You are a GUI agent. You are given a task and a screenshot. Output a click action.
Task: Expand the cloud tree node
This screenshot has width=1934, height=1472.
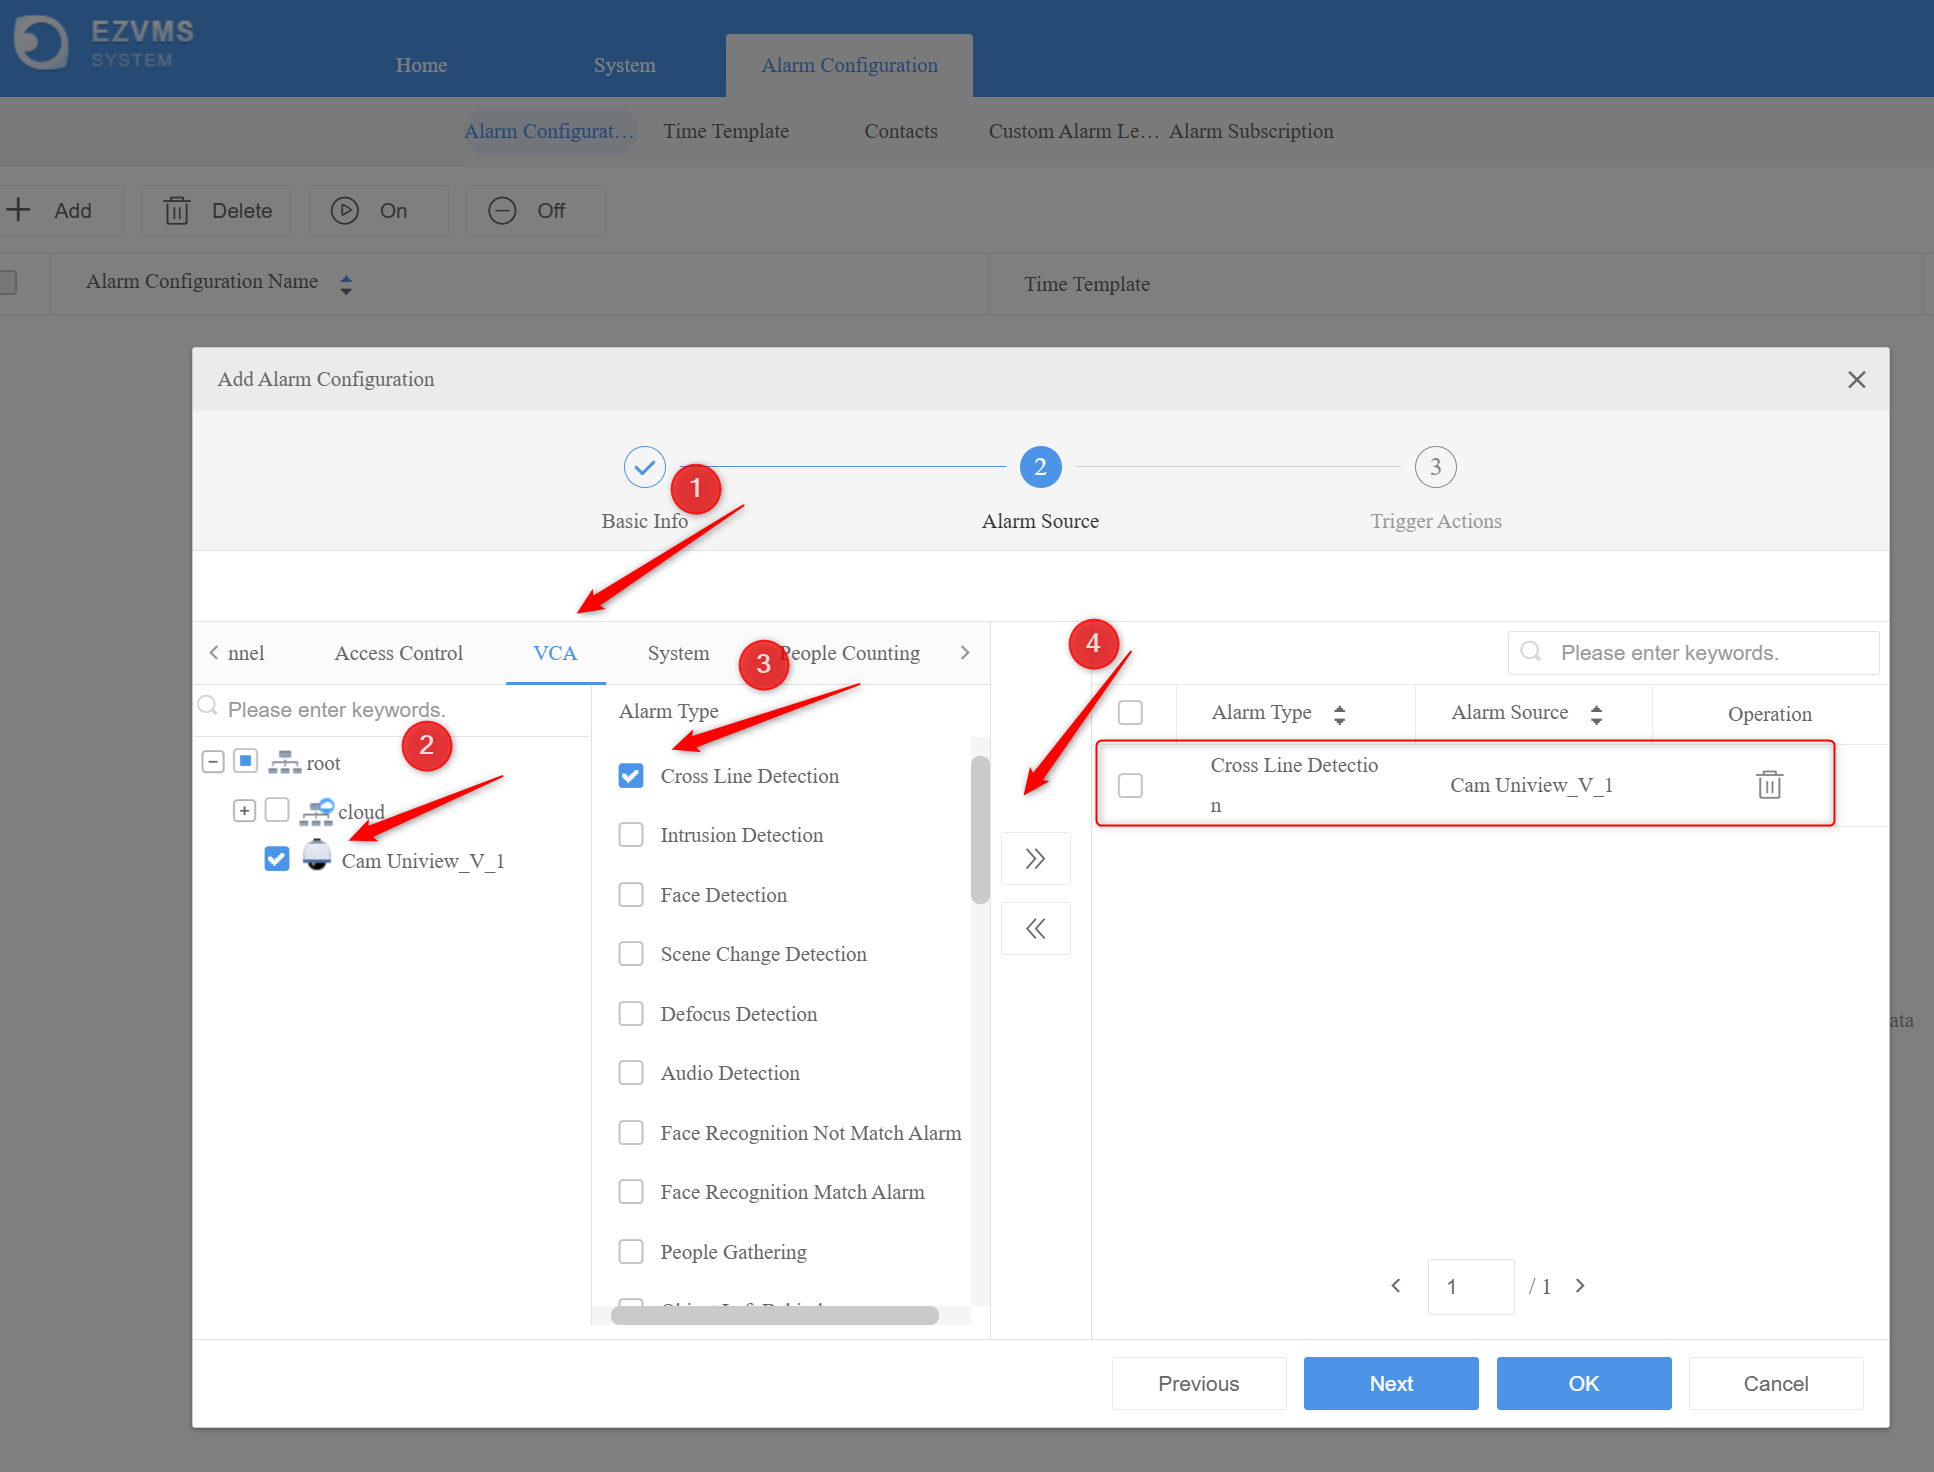tap(244, 811)
